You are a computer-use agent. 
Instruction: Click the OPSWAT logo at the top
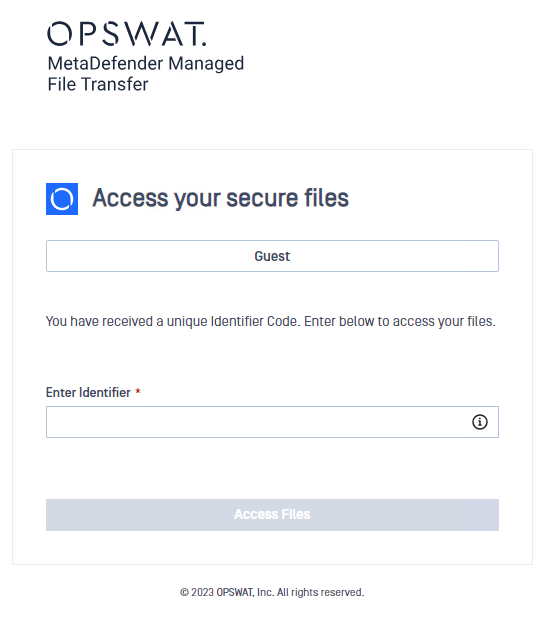(x=127, y=34)
